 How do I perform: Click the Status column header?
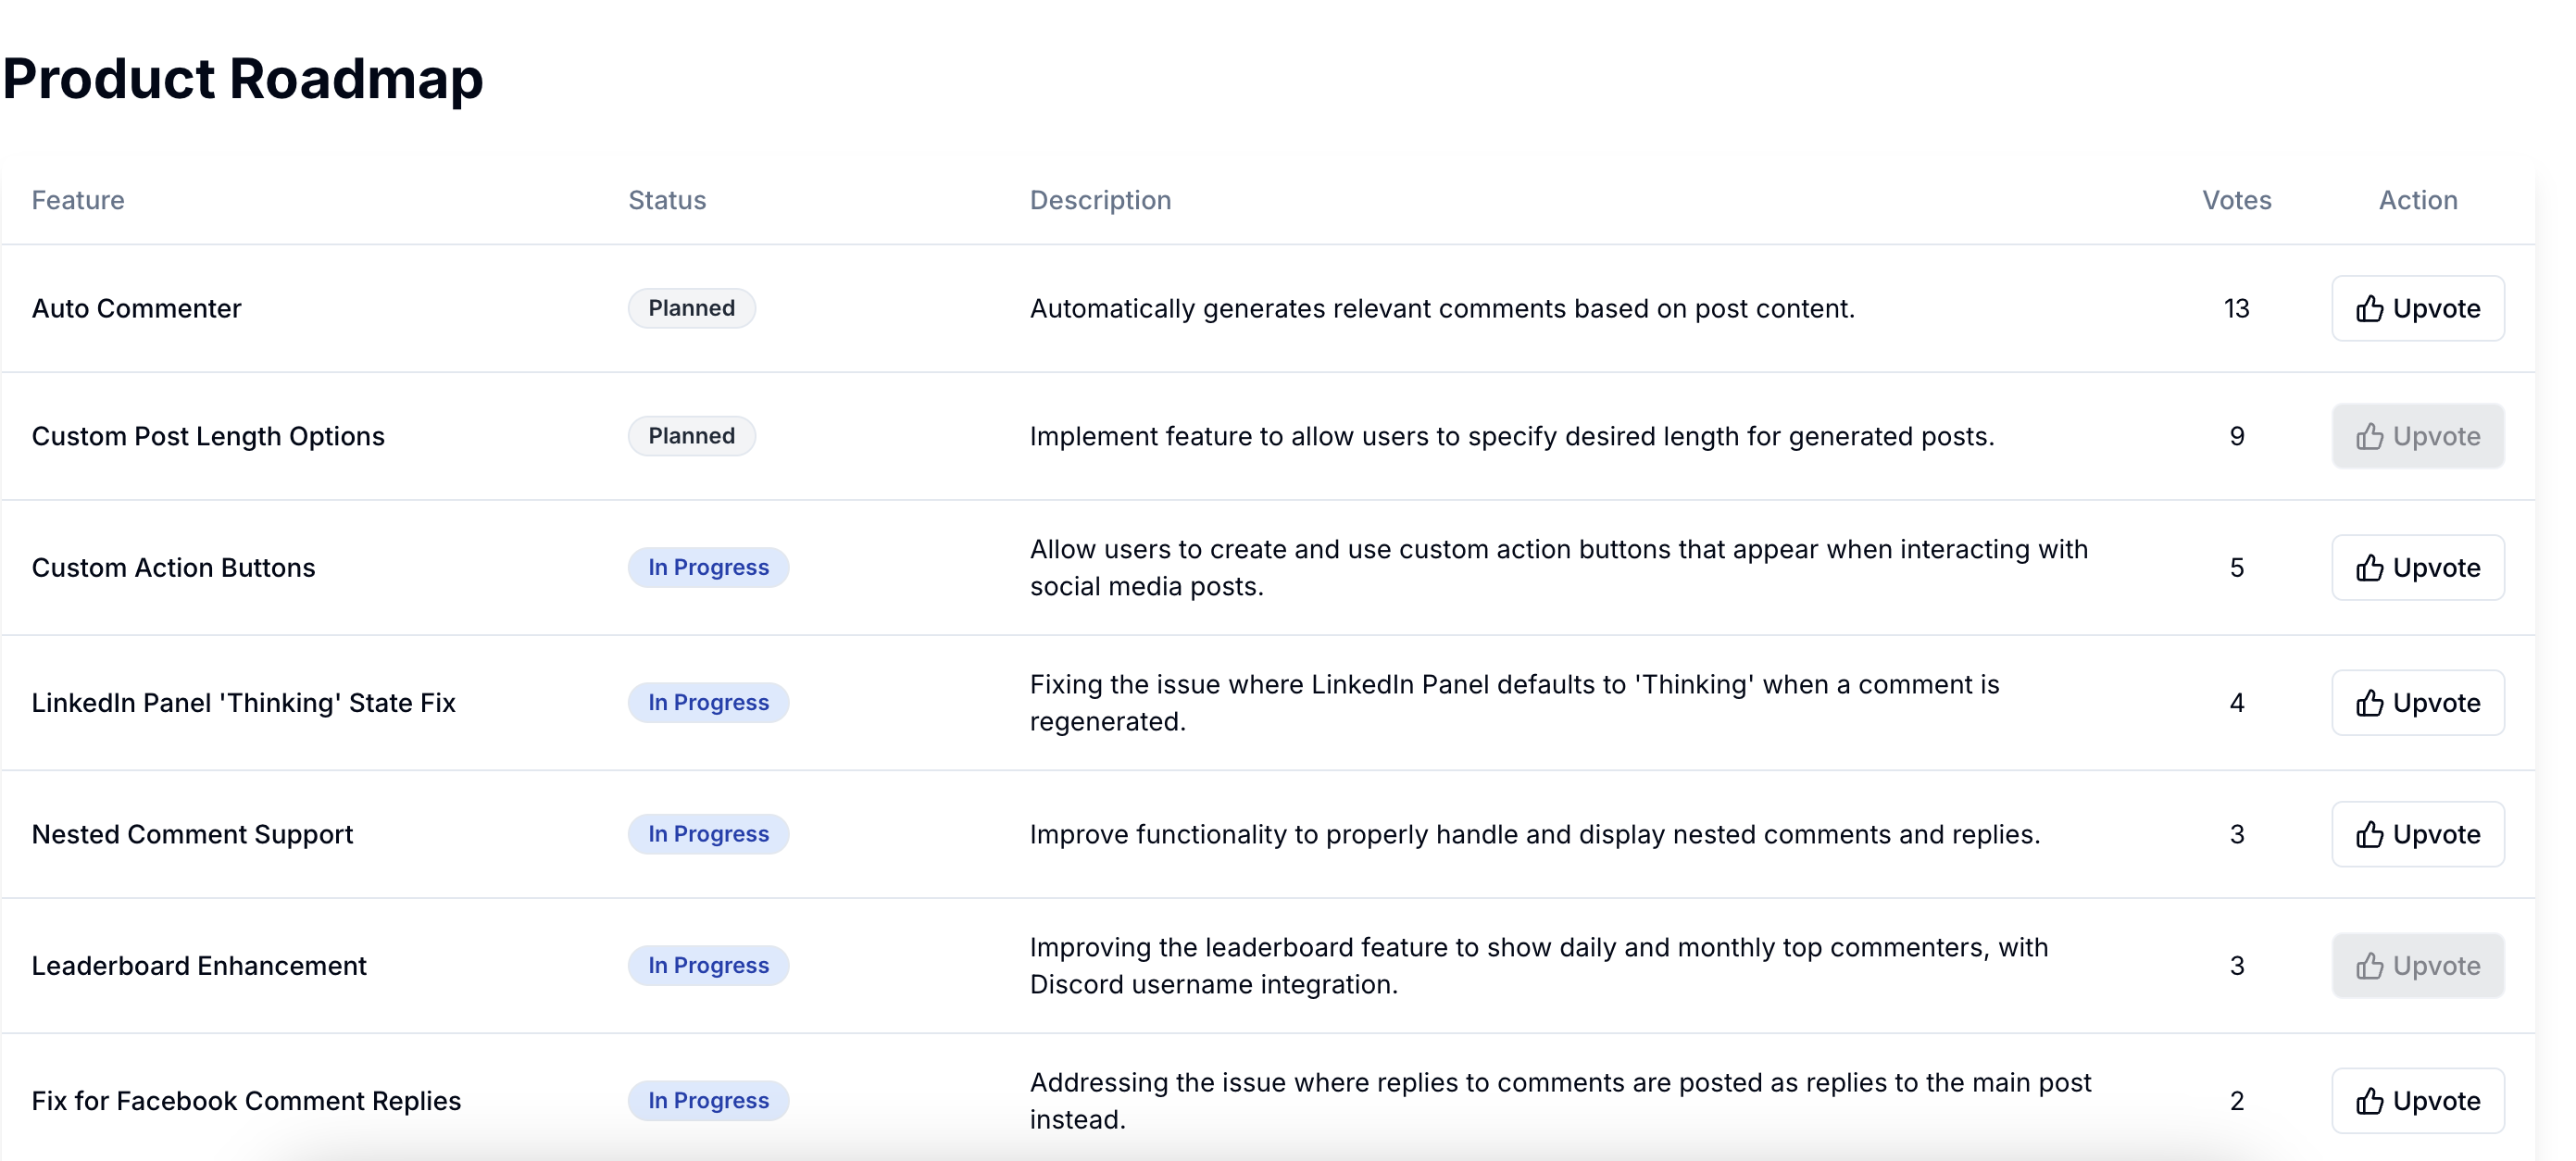pos(667,200)
